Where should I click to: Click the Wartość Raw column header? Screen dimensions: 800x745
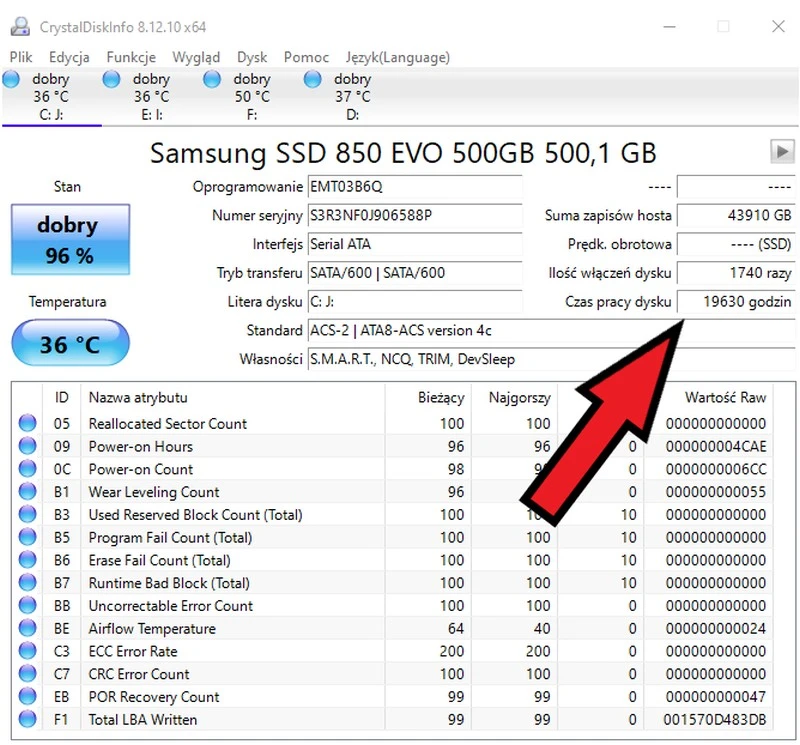[725, 398]
